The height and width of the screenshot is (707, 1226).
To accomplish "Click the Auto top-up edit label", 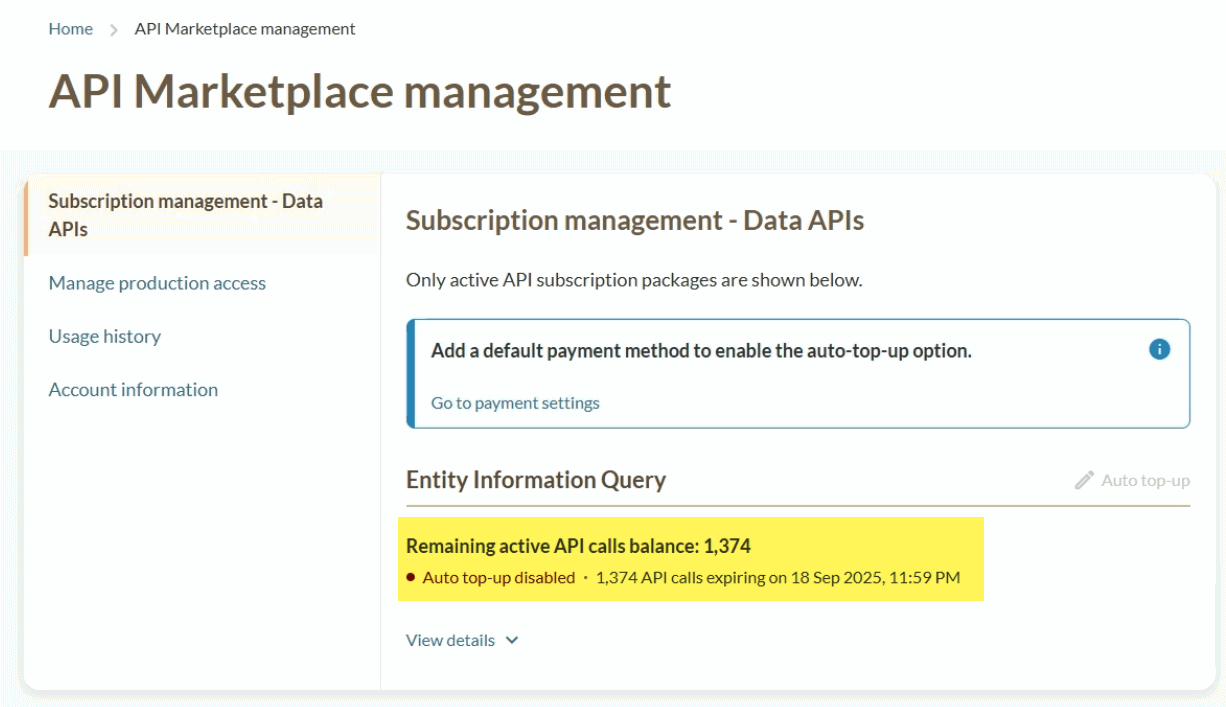I will point(1146,480).
